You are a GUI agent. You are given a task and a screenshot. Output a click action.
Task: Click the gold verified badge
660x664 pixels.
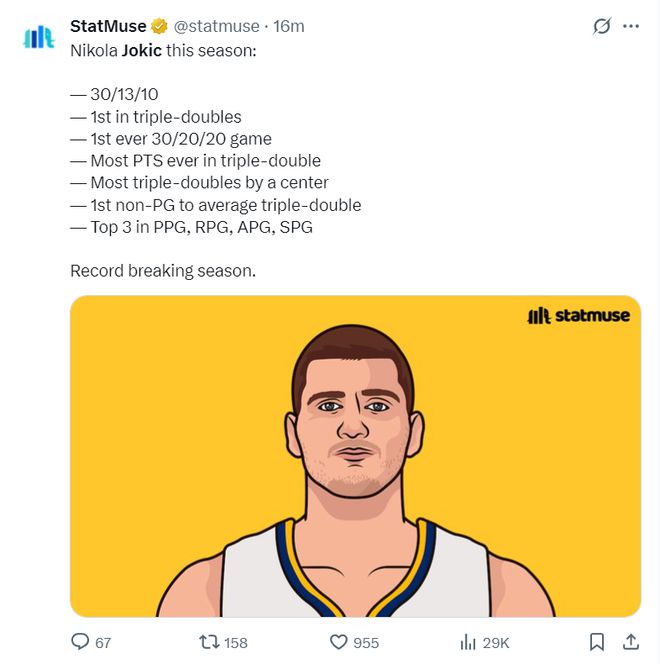click(x=157, y=26)
